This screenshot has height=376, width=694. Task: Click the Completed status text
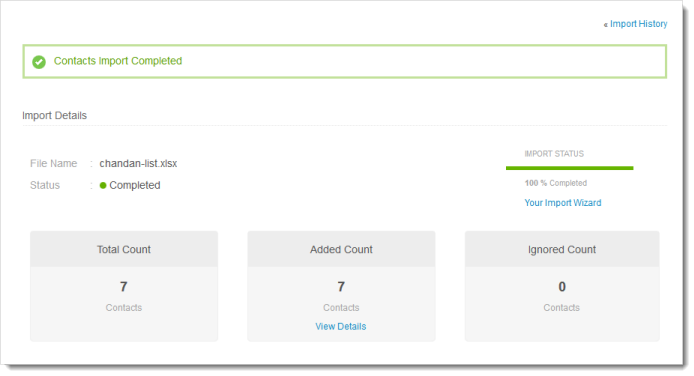pyautogui.click(x=135, y=185)
